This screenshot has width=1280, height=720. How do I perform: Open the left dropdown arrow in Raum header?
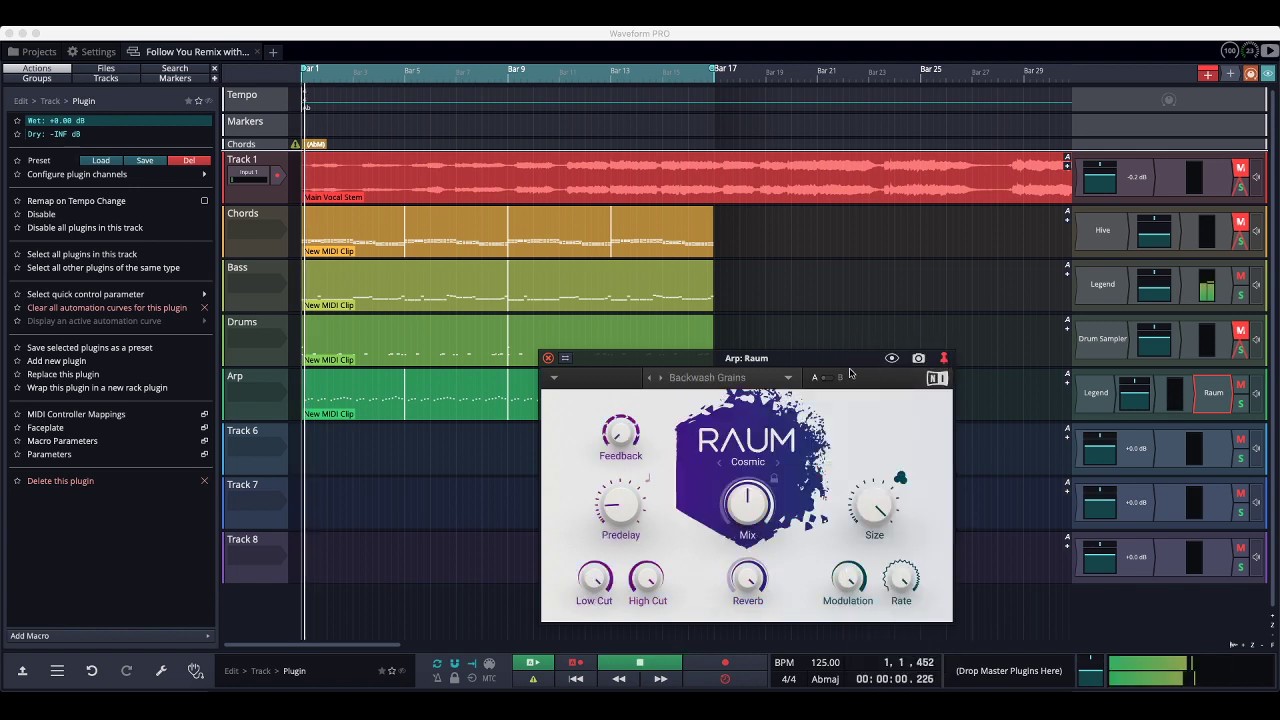[554, 378]
